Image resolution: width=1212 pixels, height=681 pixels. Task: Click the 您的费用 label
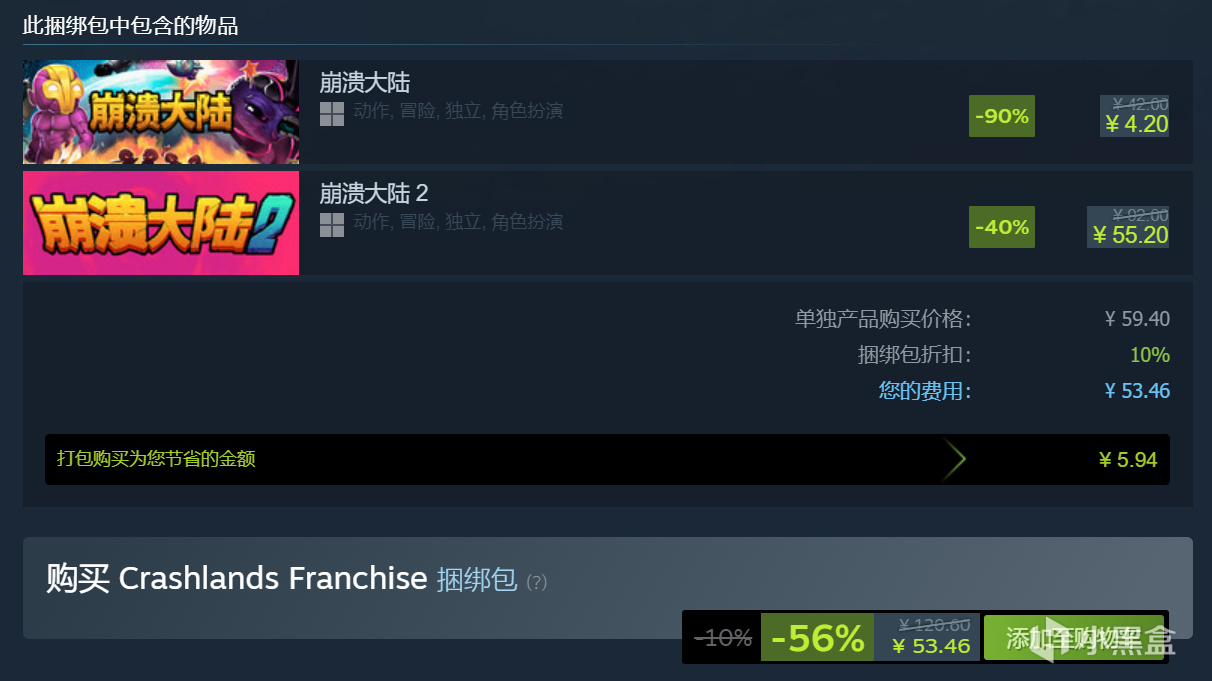925,391
